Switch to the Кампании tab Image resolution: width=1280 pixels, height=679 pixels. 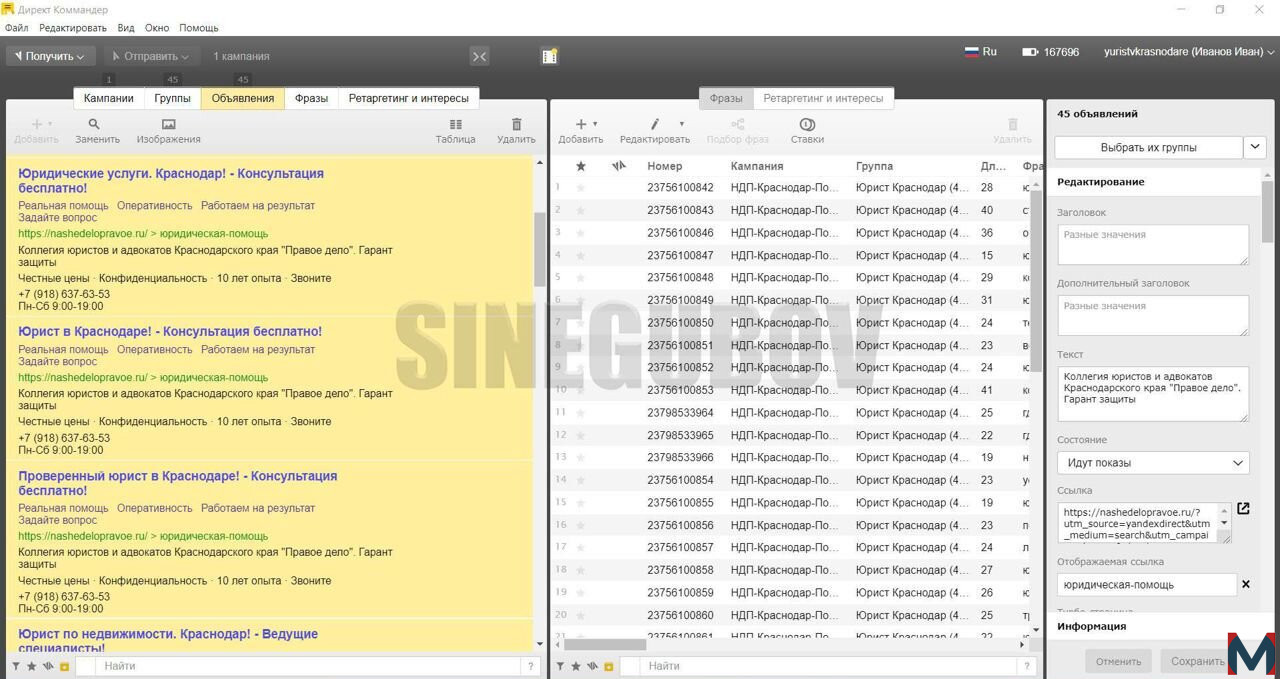pyautogui.click(x=109, y=98)
